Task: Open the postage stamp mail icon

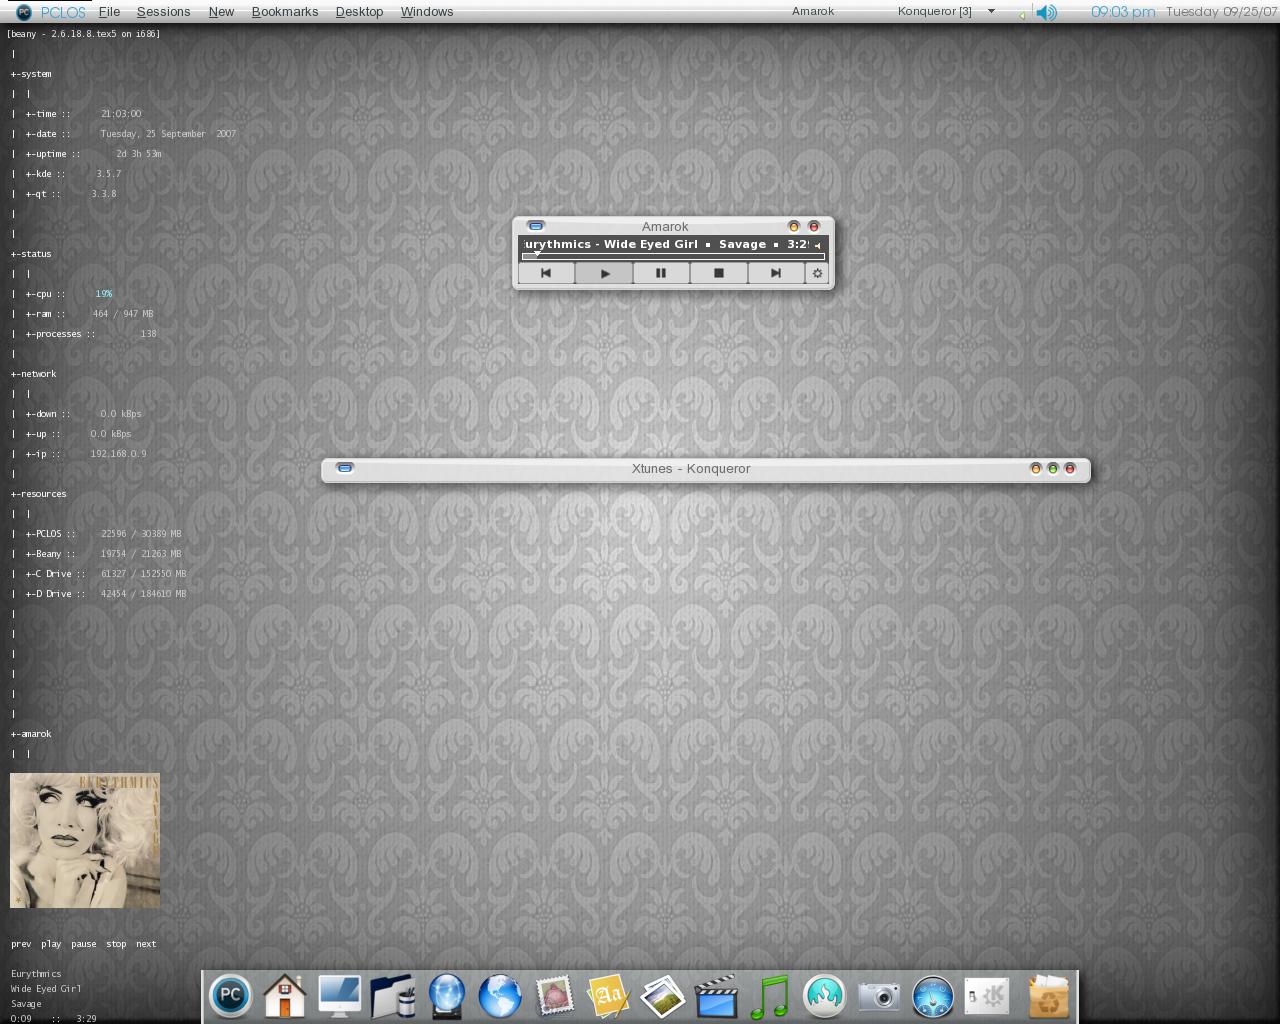Action: pos(554,996)
